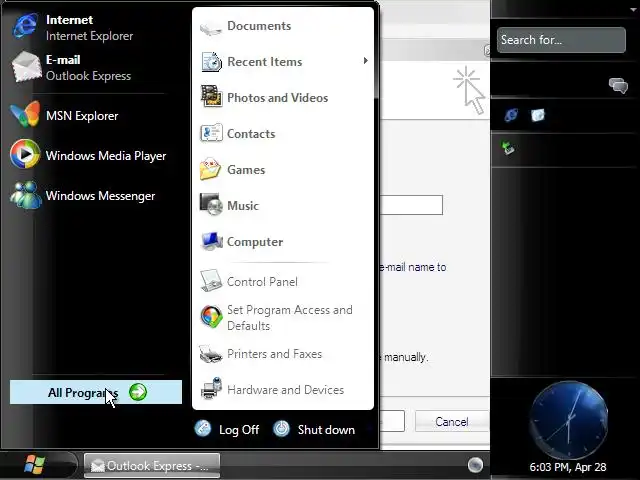Select Printers and Faxes label
The width and height of the screenshot is (640, 480).
point(274,354)
